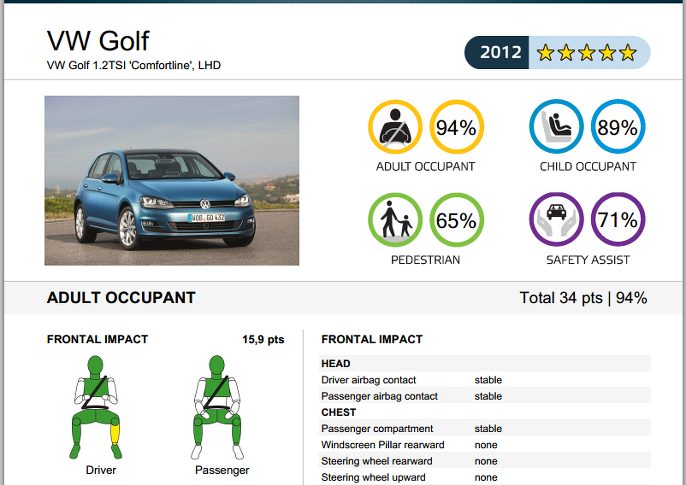The width and height of the screenshot is (686, 485).
Task: Click the Passenger compartment row
Action: pyautogui.click(x=485, y=428)
